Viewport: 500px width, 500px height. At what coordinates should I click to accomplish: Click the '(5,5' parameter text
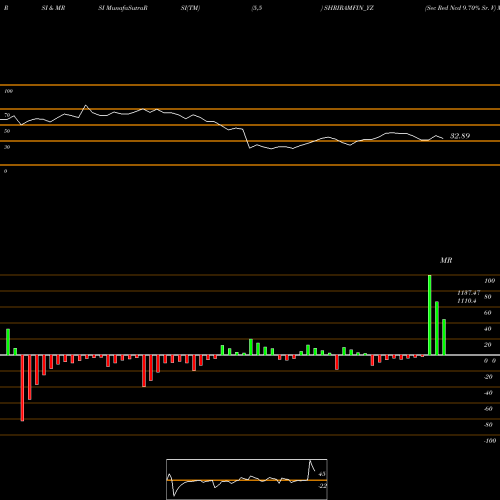point(257,8)
